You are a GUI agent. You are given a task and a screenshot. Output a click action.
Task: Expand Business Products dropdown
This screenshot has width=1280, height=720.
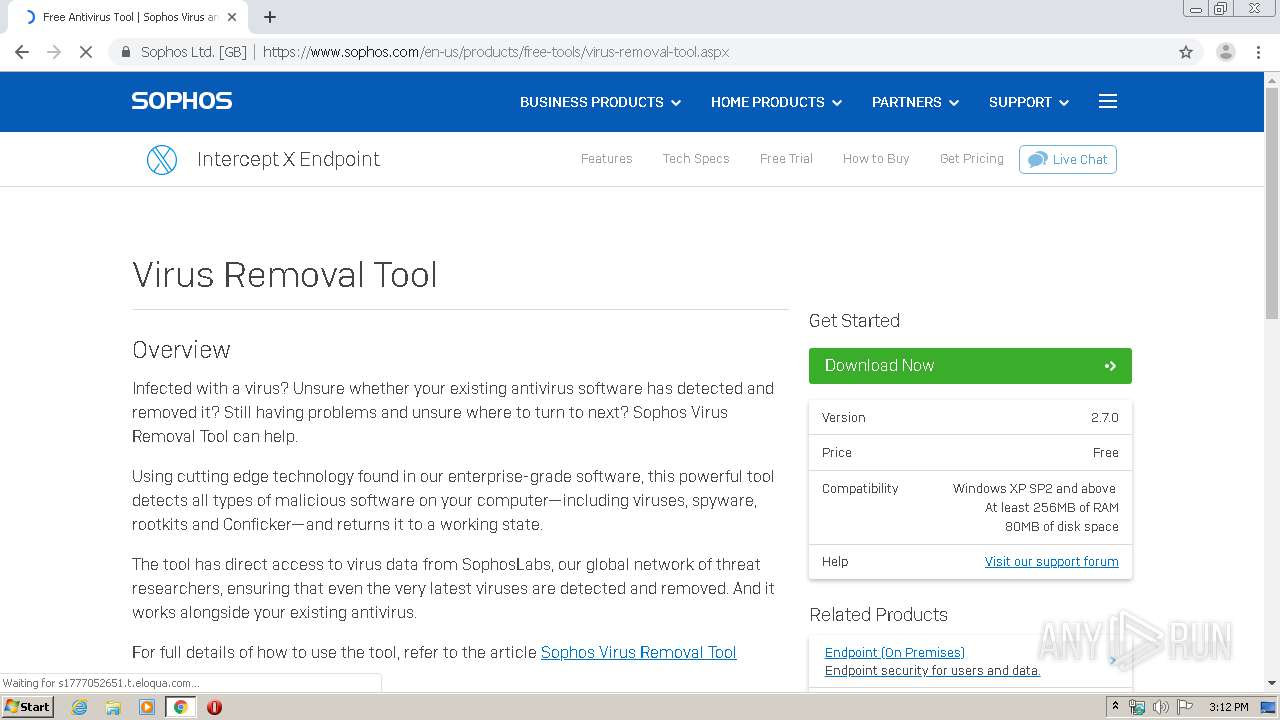pyautogui.click(x=600, y=102)
